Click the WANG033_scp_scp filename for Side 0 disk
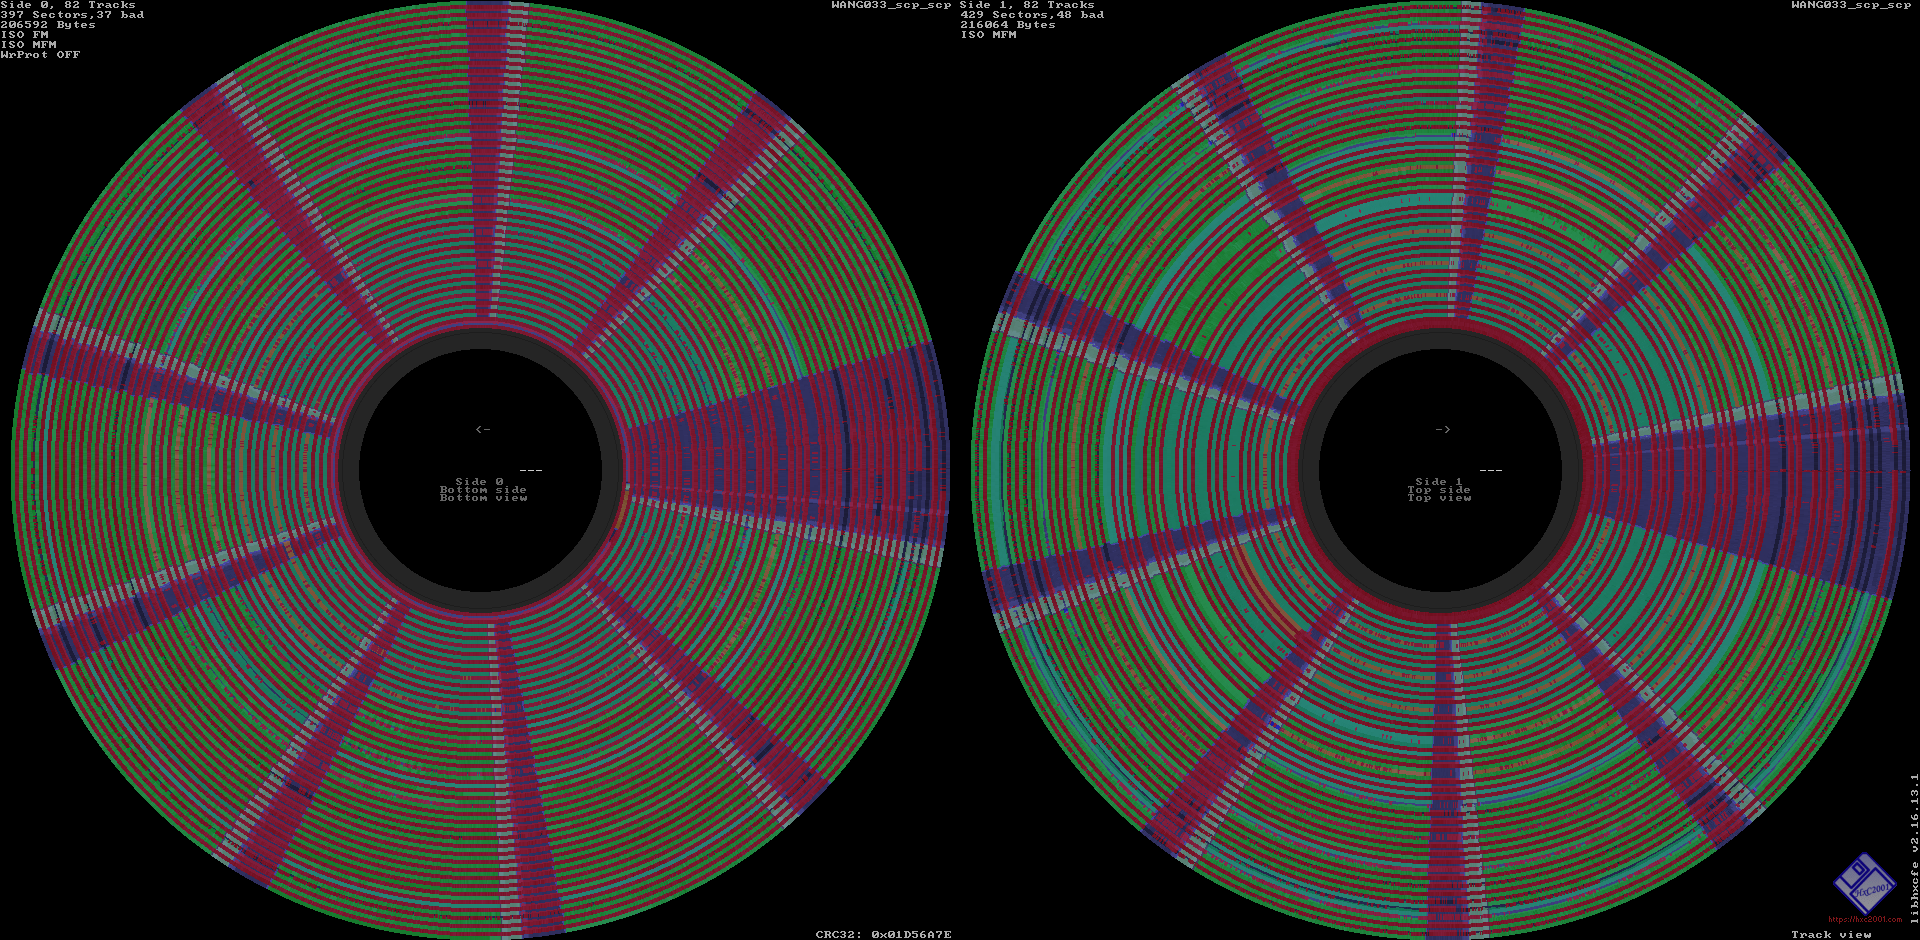Screen dimensions: 1920x940 [x=891, y=5]
